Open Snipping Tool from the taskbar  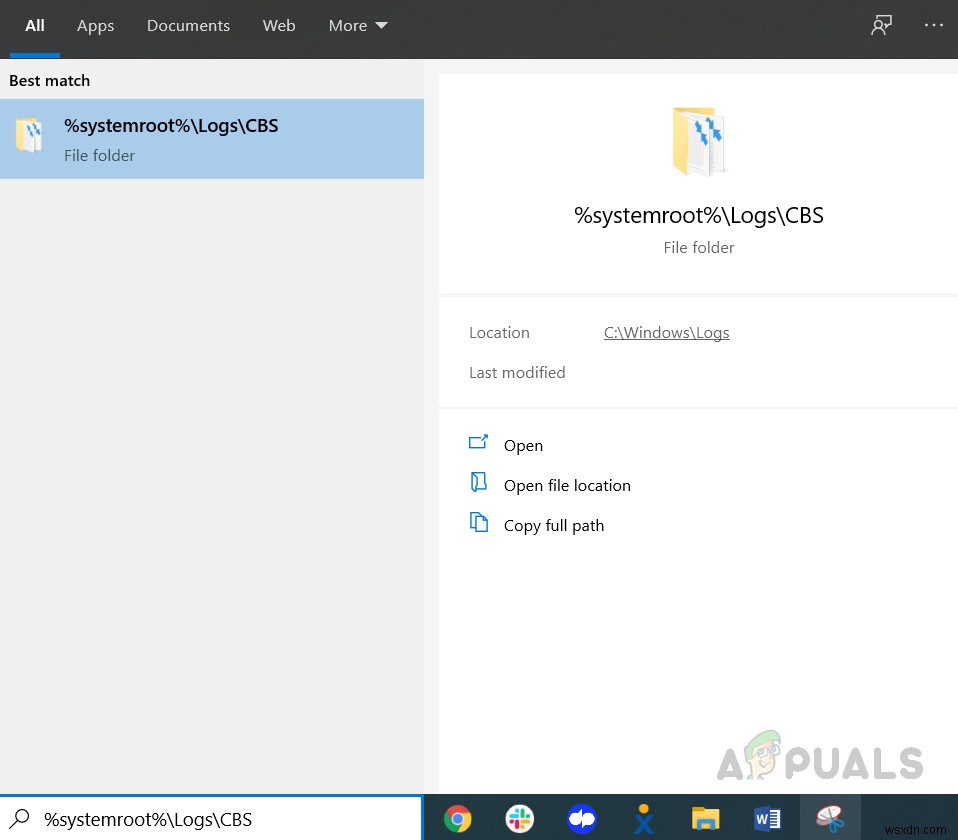coord(830,819)
